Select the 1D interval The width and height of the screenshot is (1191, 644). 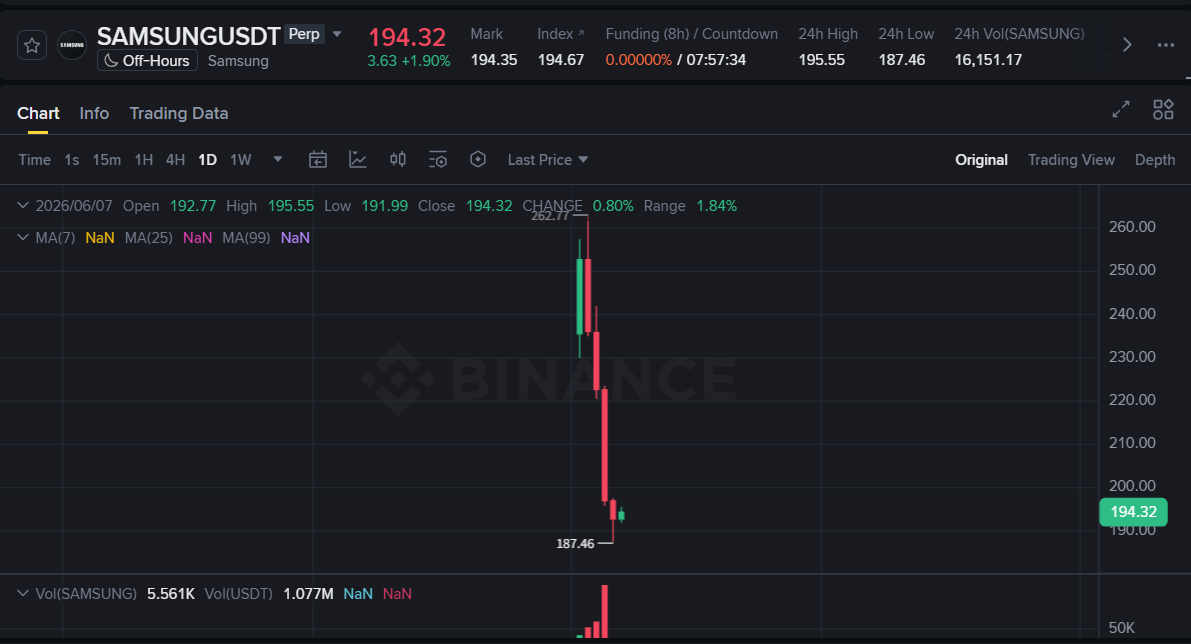coord(207,159)
